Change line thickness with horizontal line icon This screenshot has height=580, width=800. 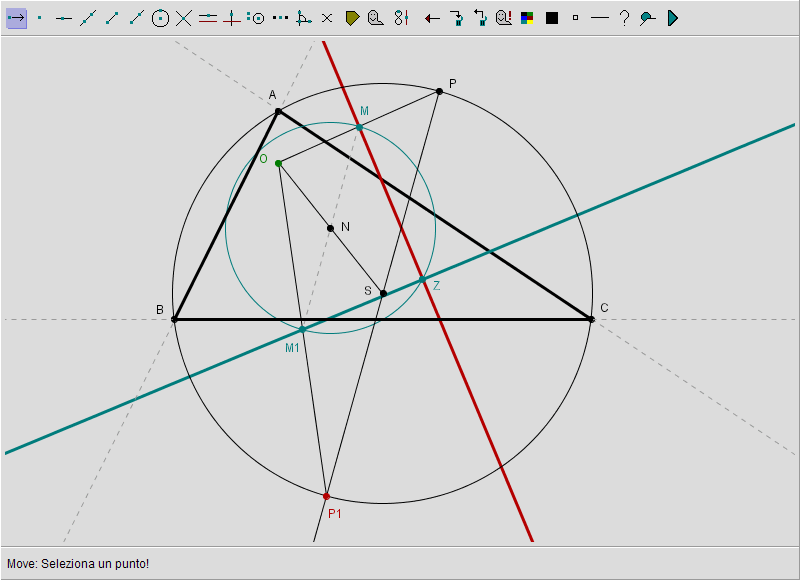pos(600,18)
